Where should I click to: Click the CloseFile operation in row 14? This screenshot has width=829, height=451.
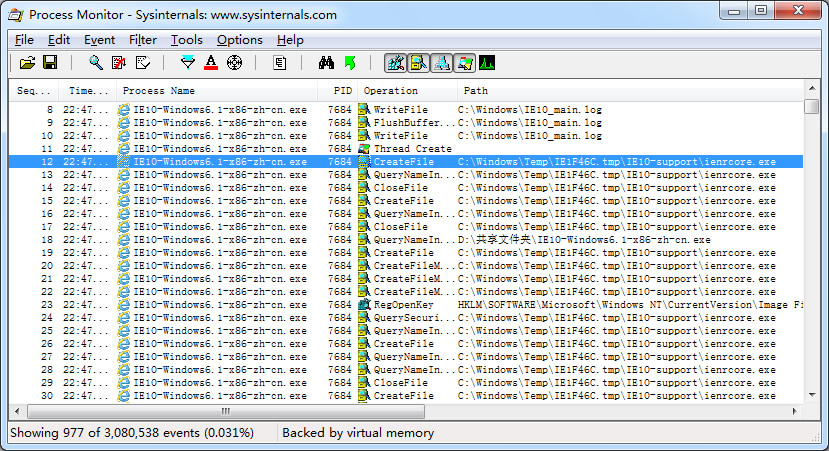401,188
